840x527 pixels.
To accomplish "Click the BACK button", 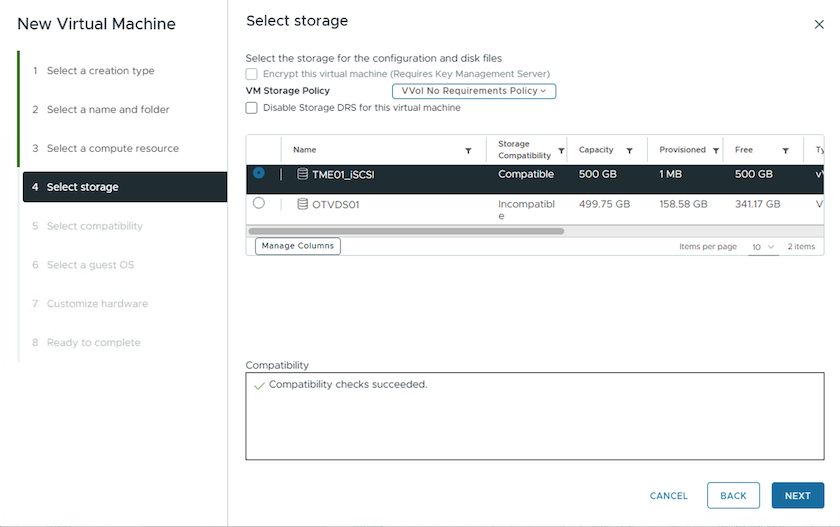I will (733, 495).
